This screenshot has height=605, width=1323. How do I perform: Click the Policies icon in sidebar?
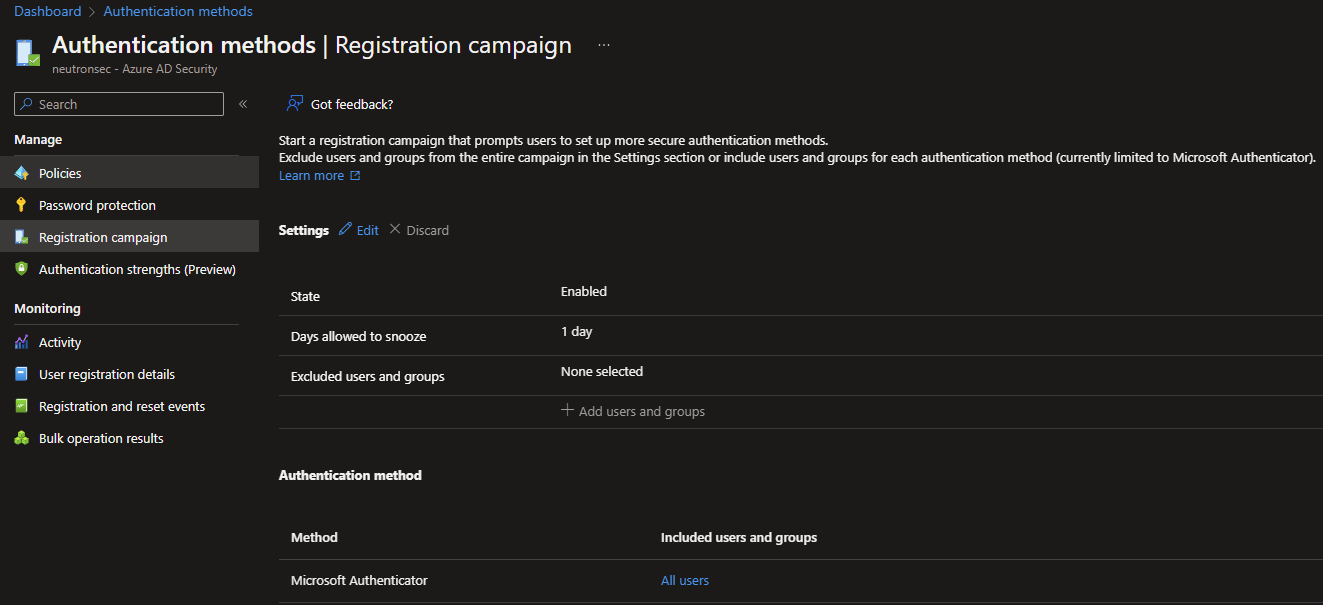point(22,173)
